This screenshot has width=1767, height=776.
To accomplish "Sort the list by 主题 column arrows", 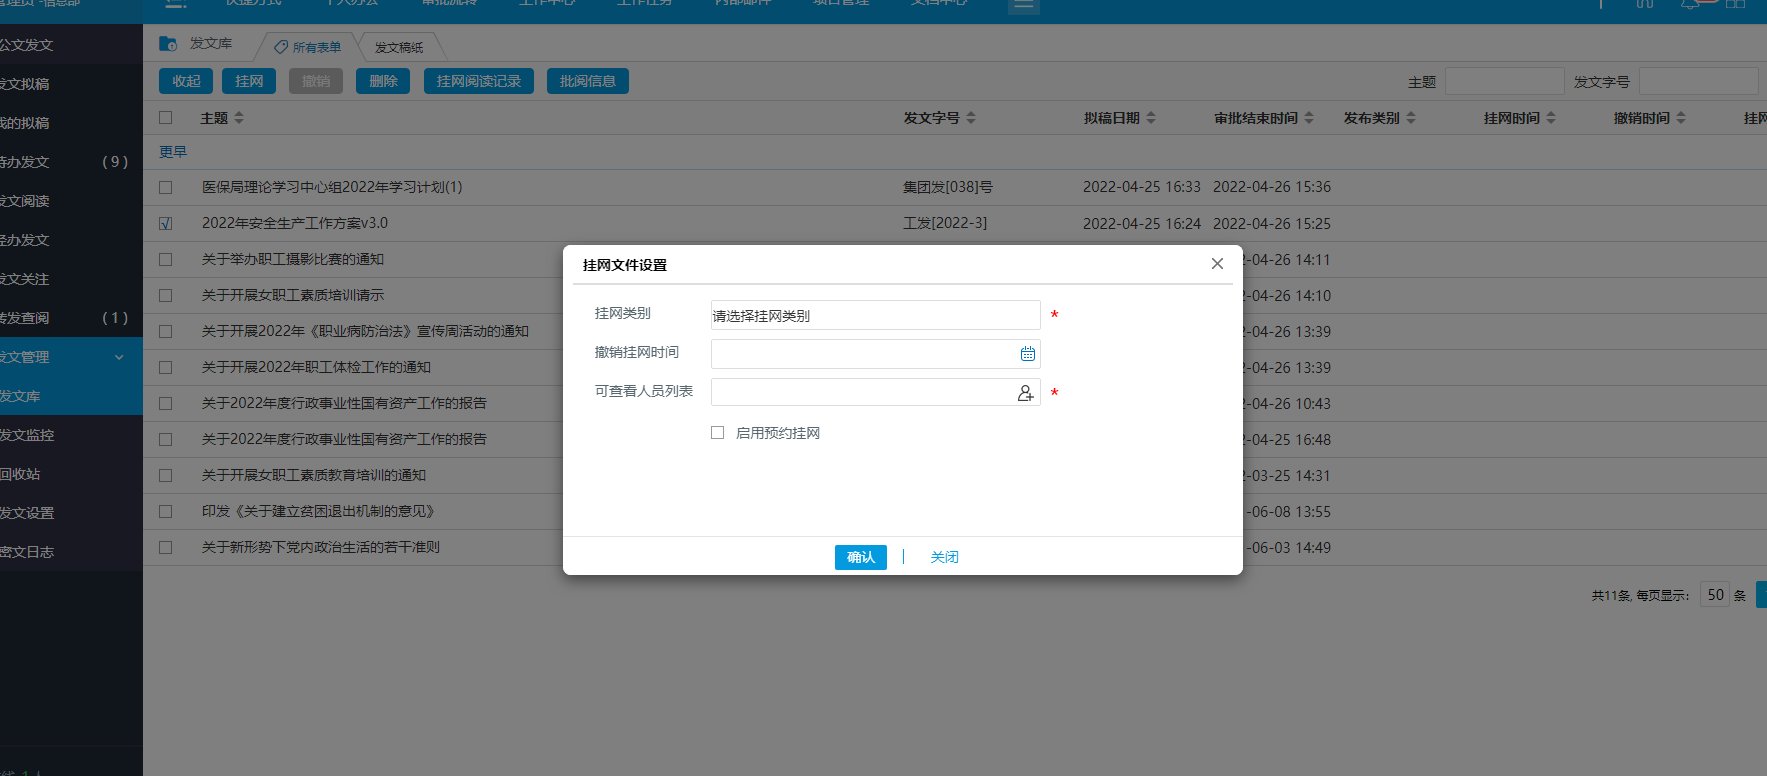I will coord(239,118).
